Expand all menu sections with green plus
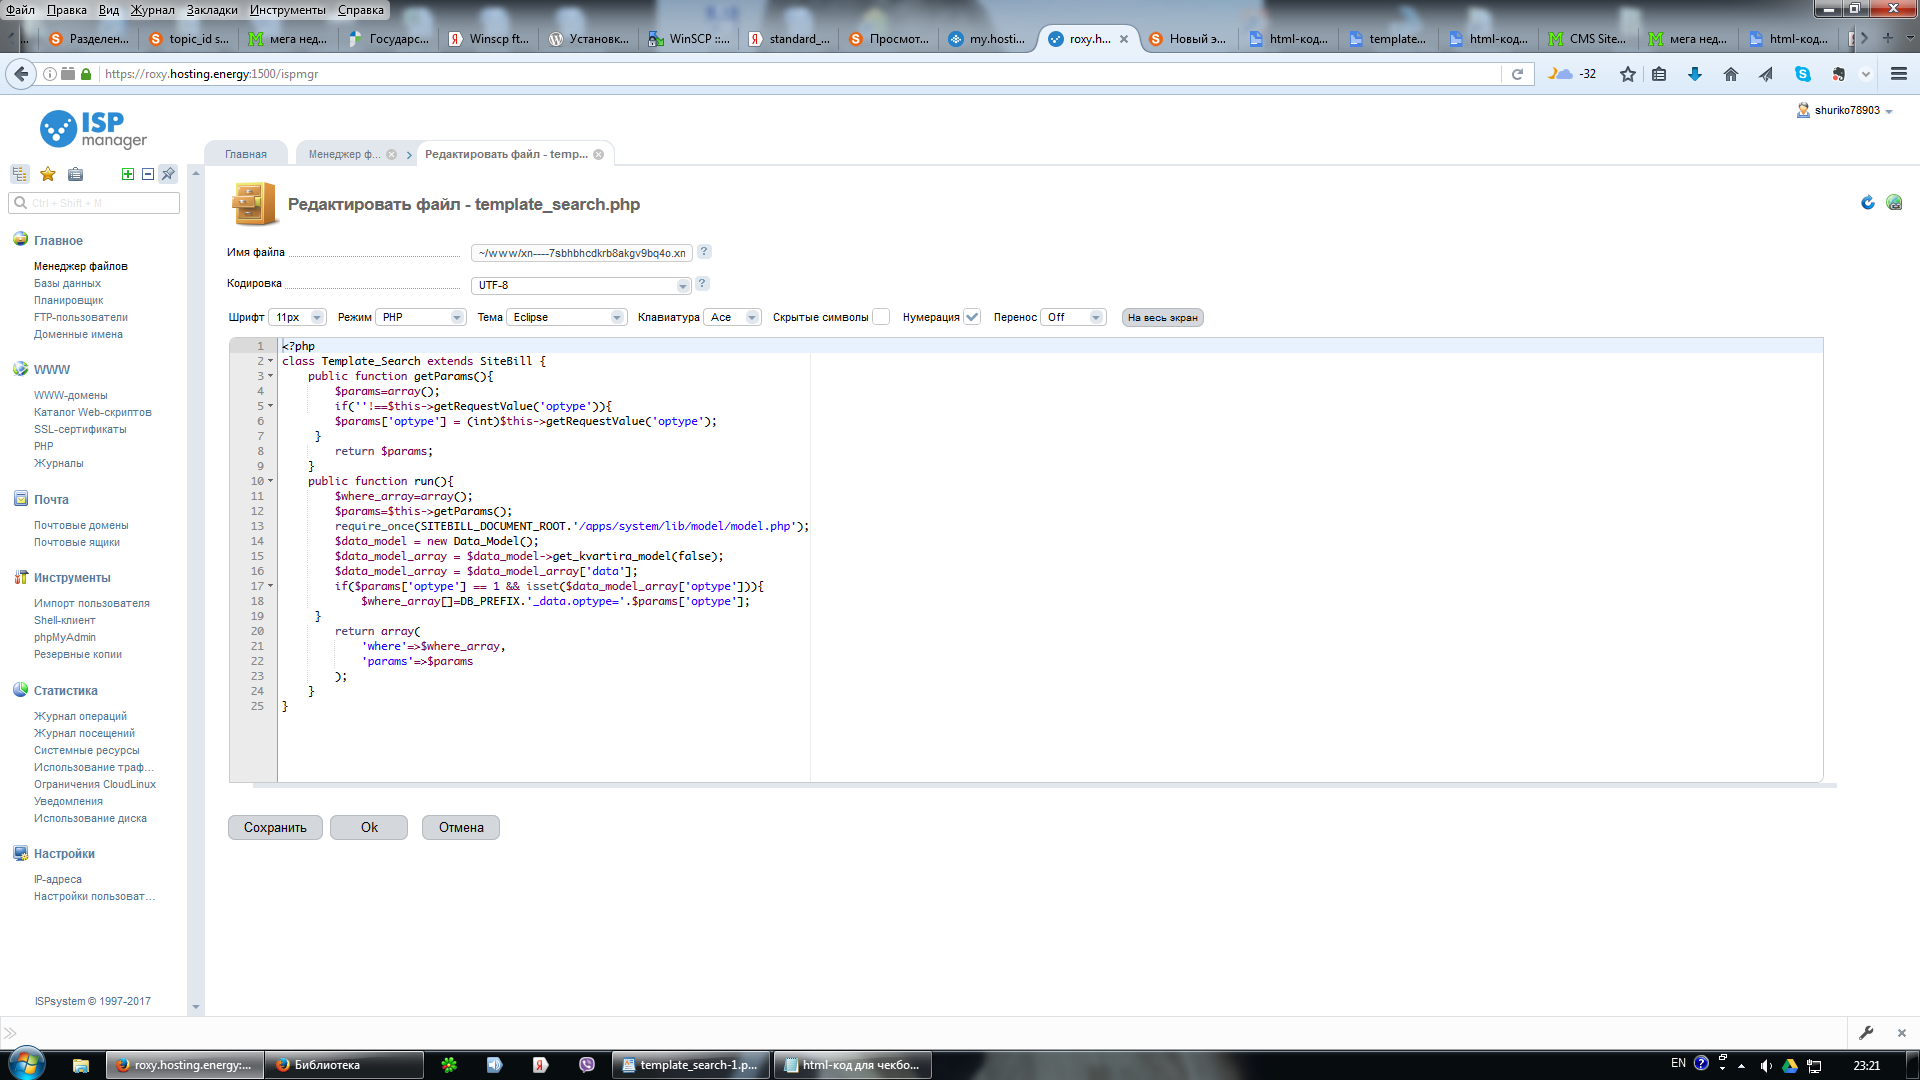Image resolution: width=1920 pixels, height=1080 pixels. [127, 174]
